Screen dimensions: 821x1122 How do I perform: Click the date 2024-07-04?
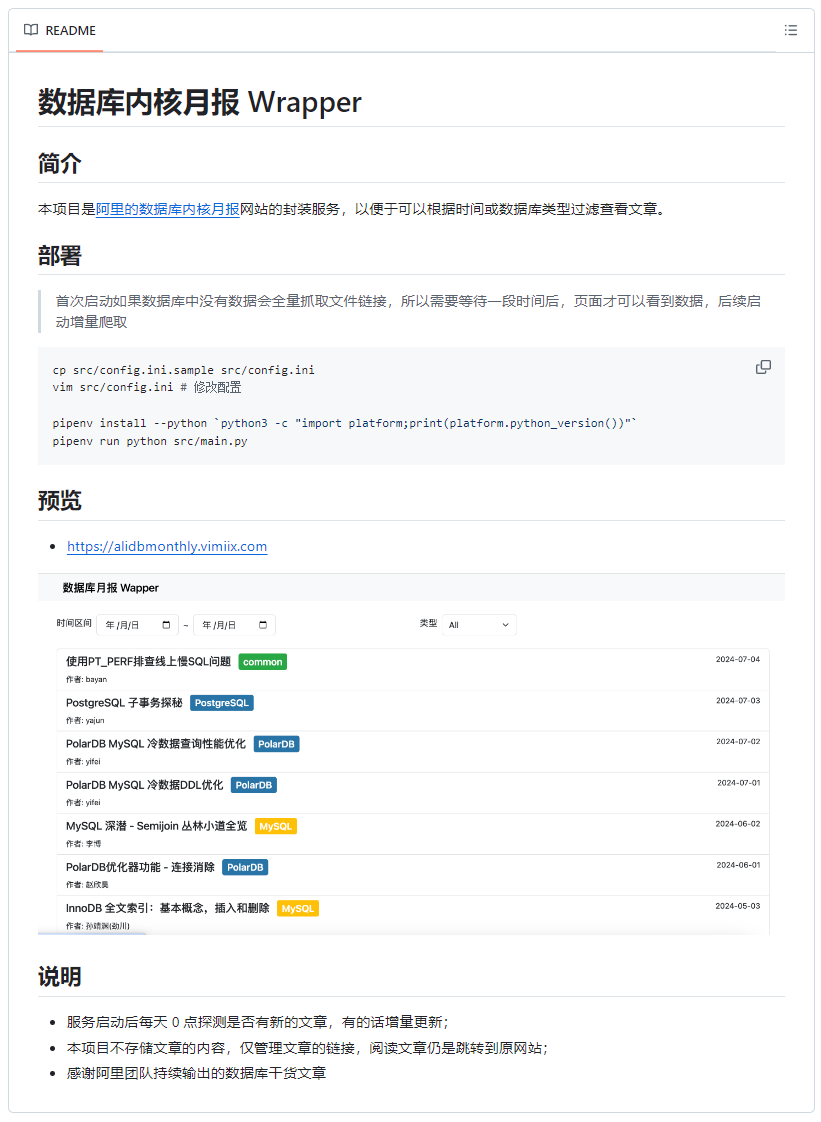738,659
